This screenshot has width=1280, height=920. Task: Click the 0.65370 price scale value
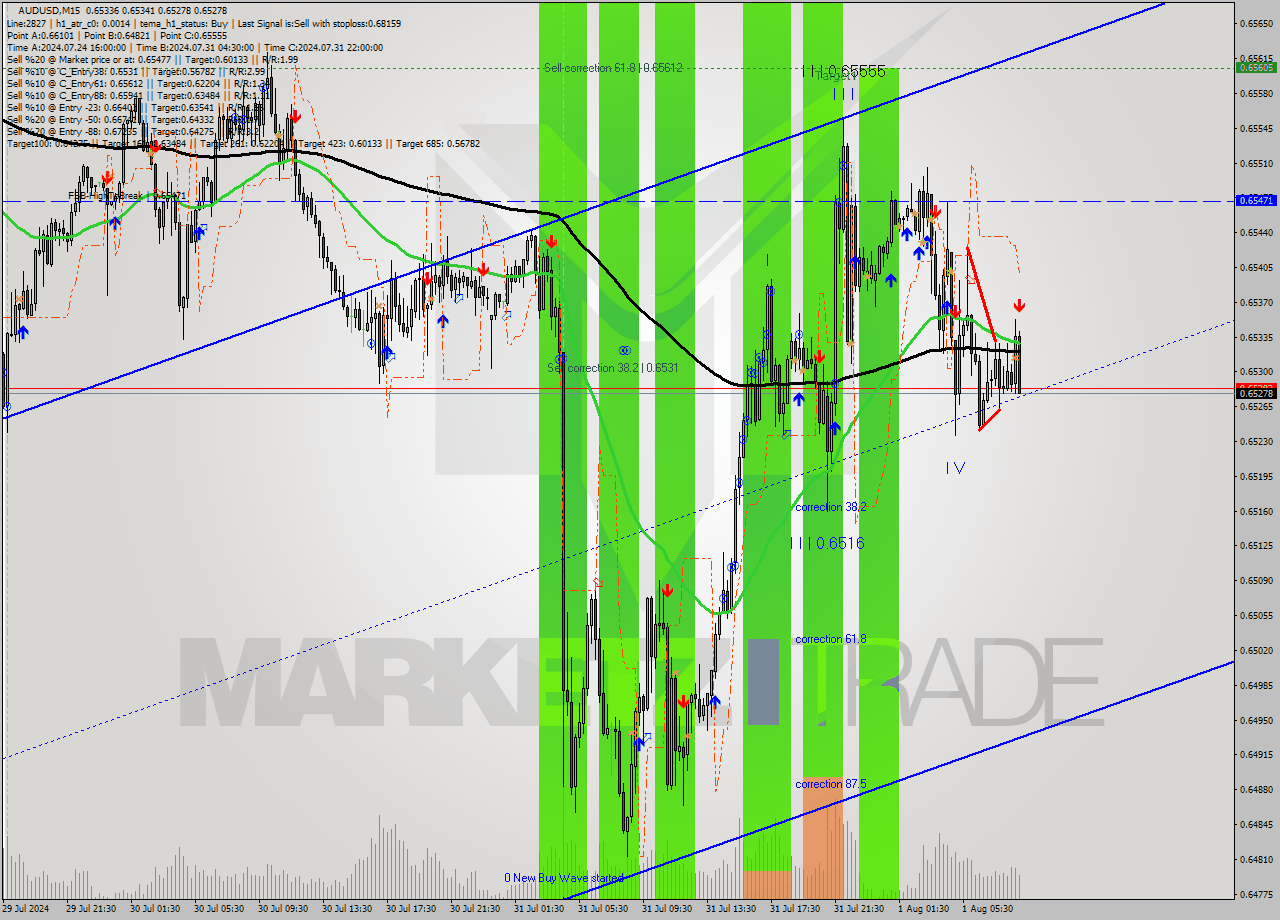click(x=1255, y=302)
